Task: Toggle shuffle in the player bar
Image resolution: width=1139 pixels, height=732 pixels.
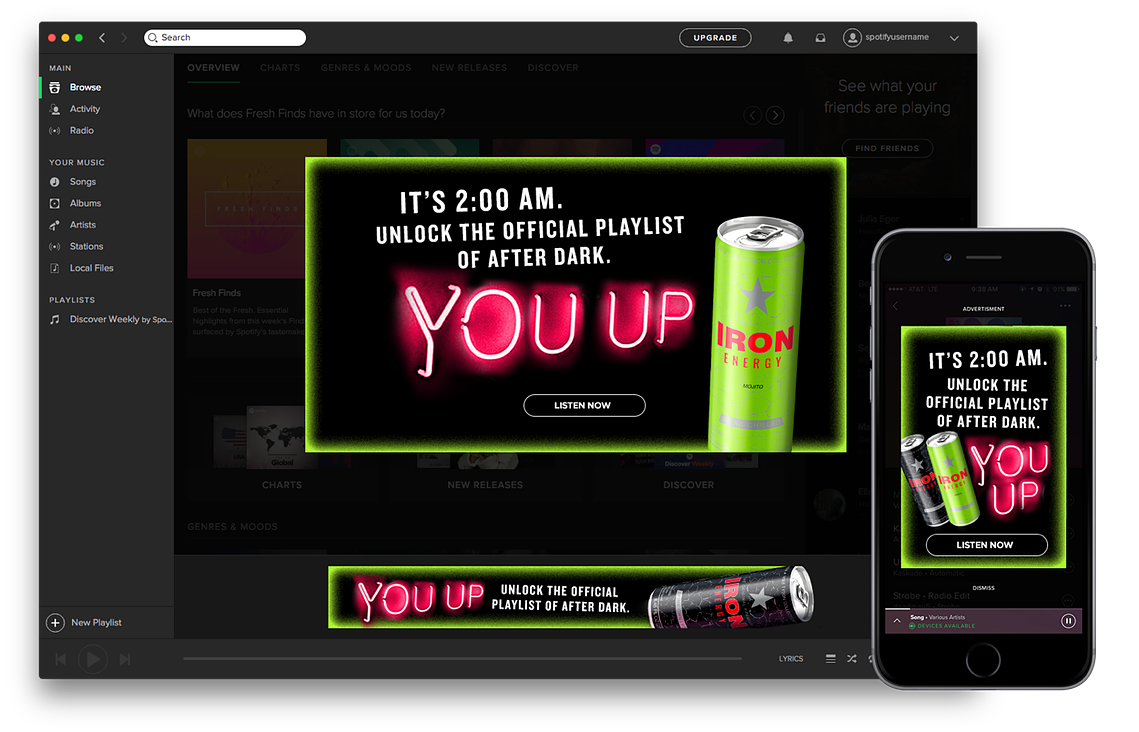Action: [851, 659]
